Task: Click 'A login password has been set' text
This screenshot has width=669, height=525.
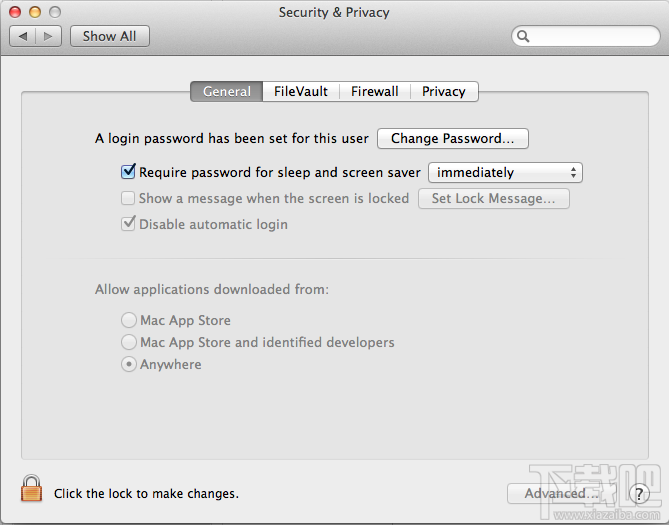Action: click(232, 139)
